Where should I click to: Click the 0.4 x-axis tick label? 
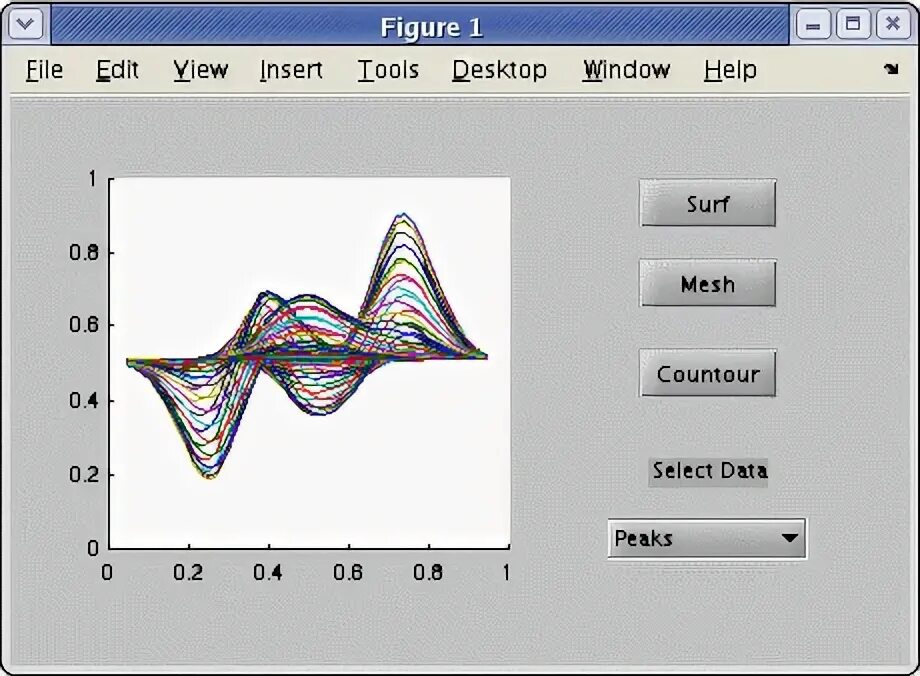268,572
